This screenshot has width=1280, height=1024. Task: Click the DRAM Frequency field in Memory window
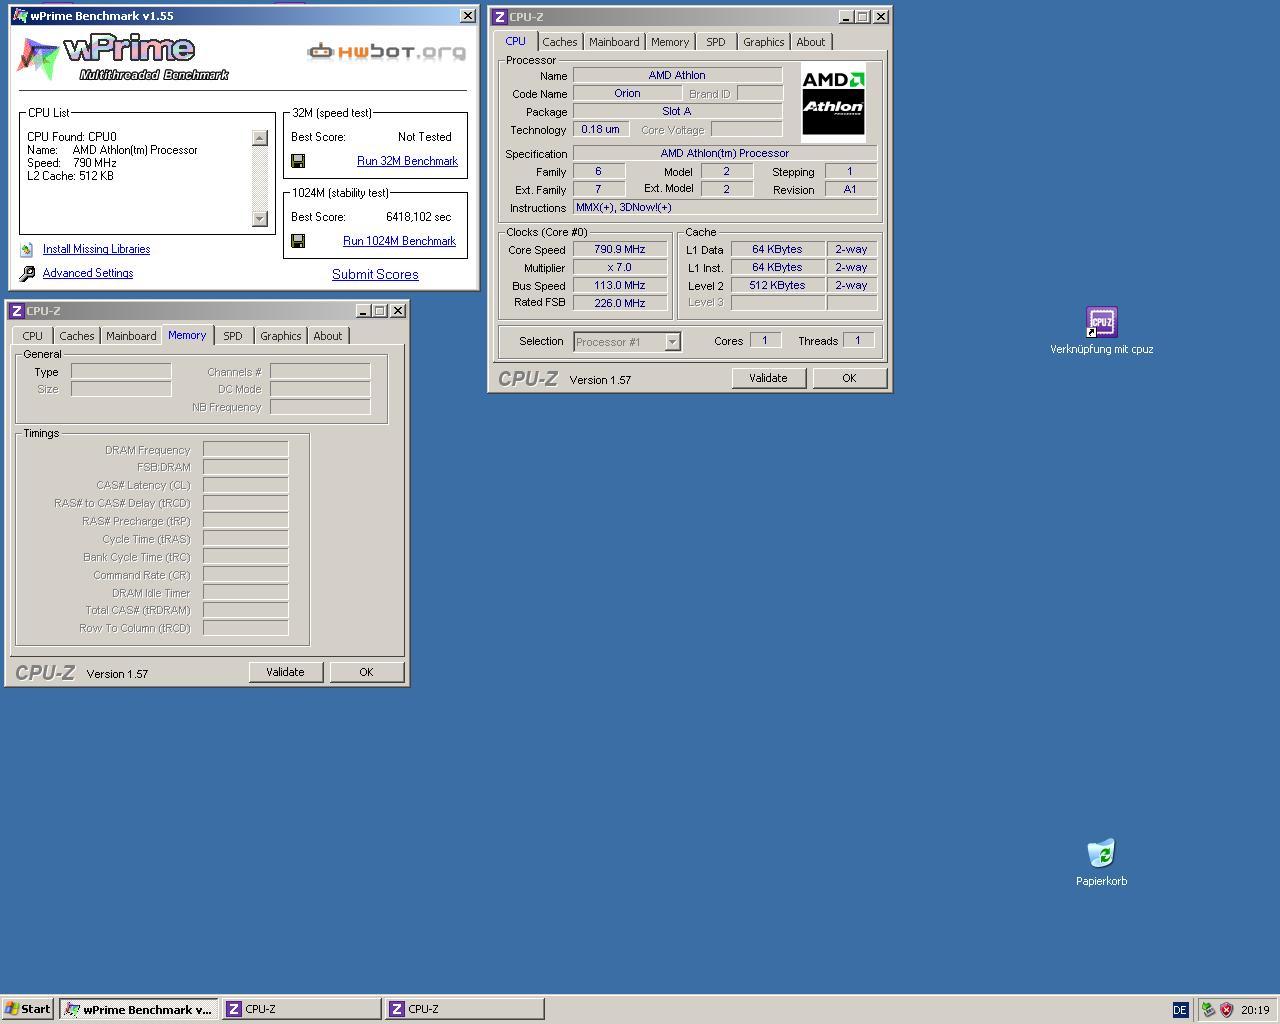click(x=246, y=450)
